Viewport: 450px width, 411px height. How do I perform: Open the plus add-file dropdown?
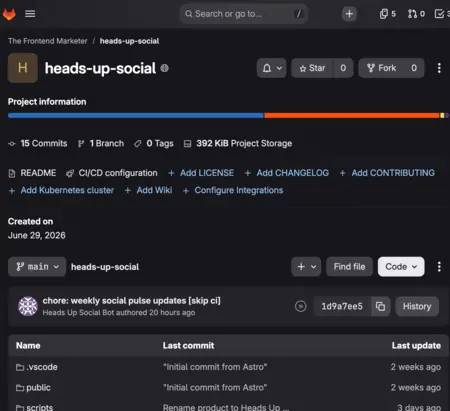coord(306,267)
